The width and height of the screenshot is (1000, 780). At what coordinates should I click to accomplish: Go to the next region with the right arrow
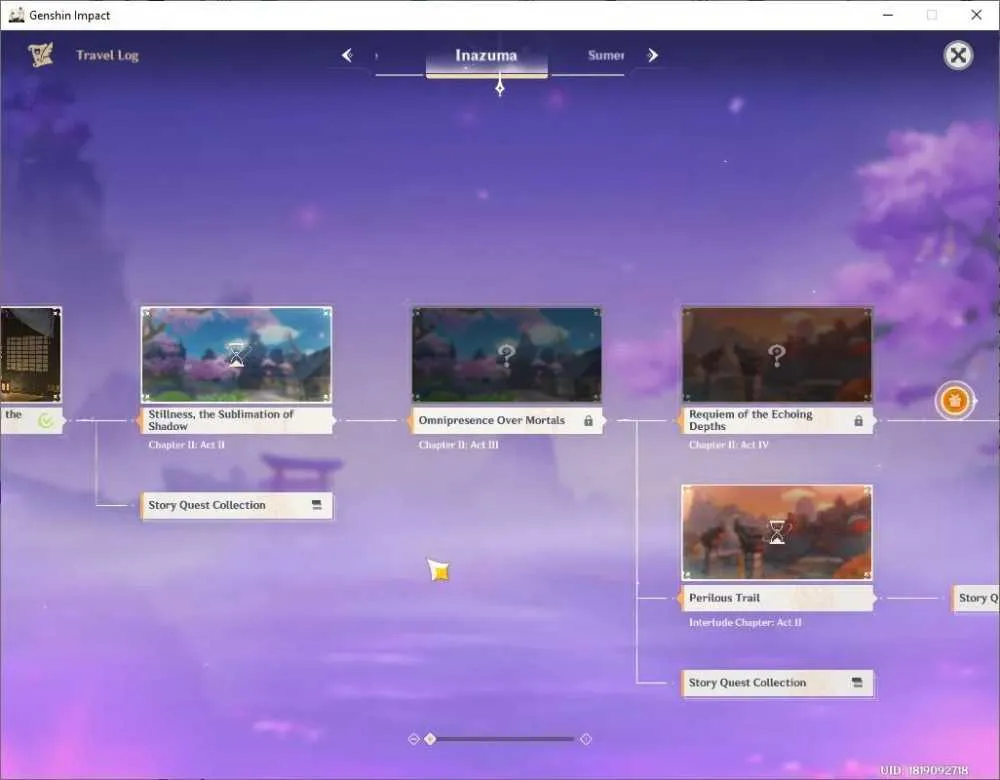652,55
